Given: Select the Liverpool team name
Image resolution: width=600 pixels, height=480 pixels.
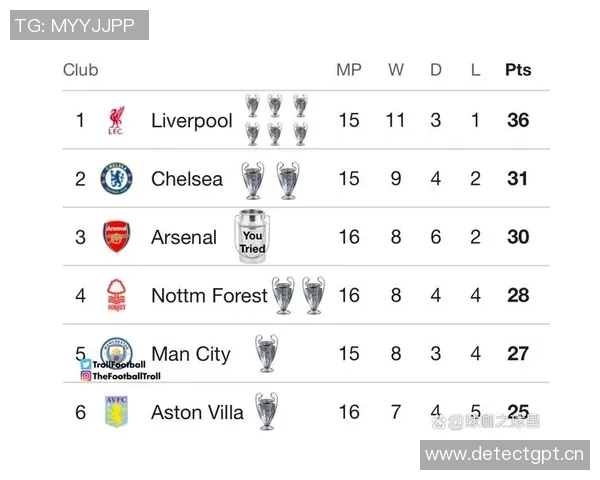Looking at the screenshot, I should [x=191, y=121].
